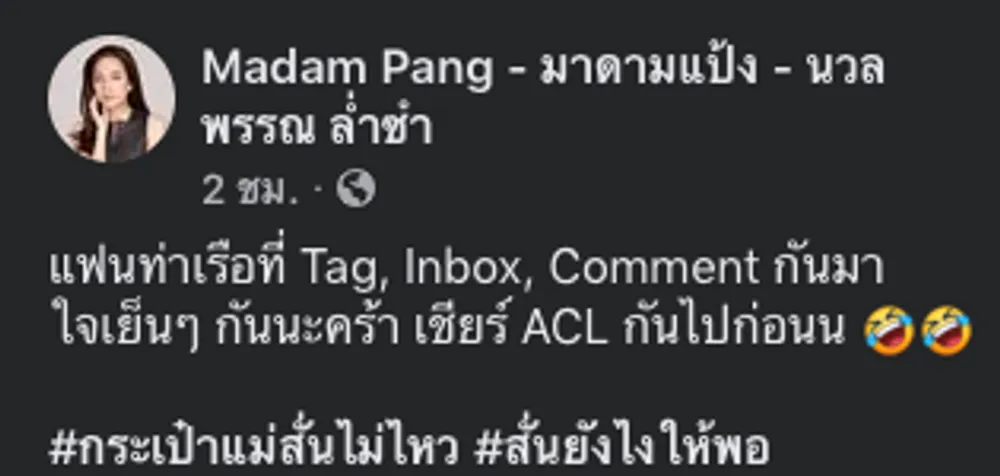This screenshot has width=1000, height=476.
Task: Click the phrase "แฟนท่าเรือที่" in the post
Action: pos(168,266)
